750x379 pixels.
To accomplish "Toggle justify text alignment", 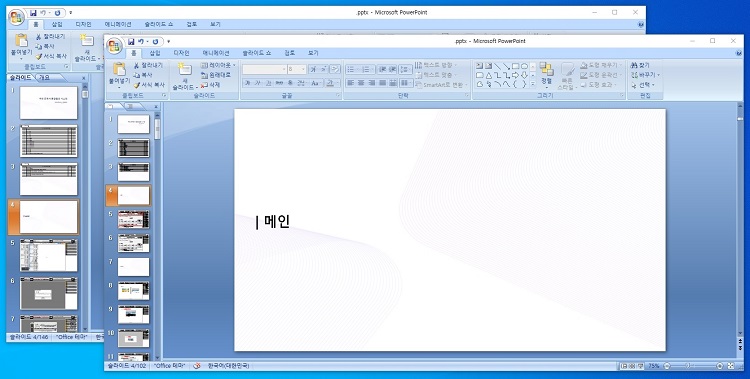I will 382,83.
